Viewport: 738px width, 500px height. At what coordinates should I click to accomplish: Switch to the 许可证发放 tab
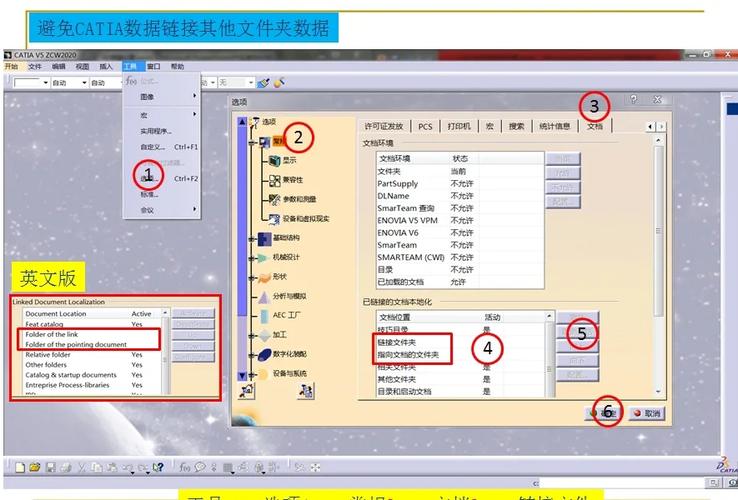click(384, 126)
